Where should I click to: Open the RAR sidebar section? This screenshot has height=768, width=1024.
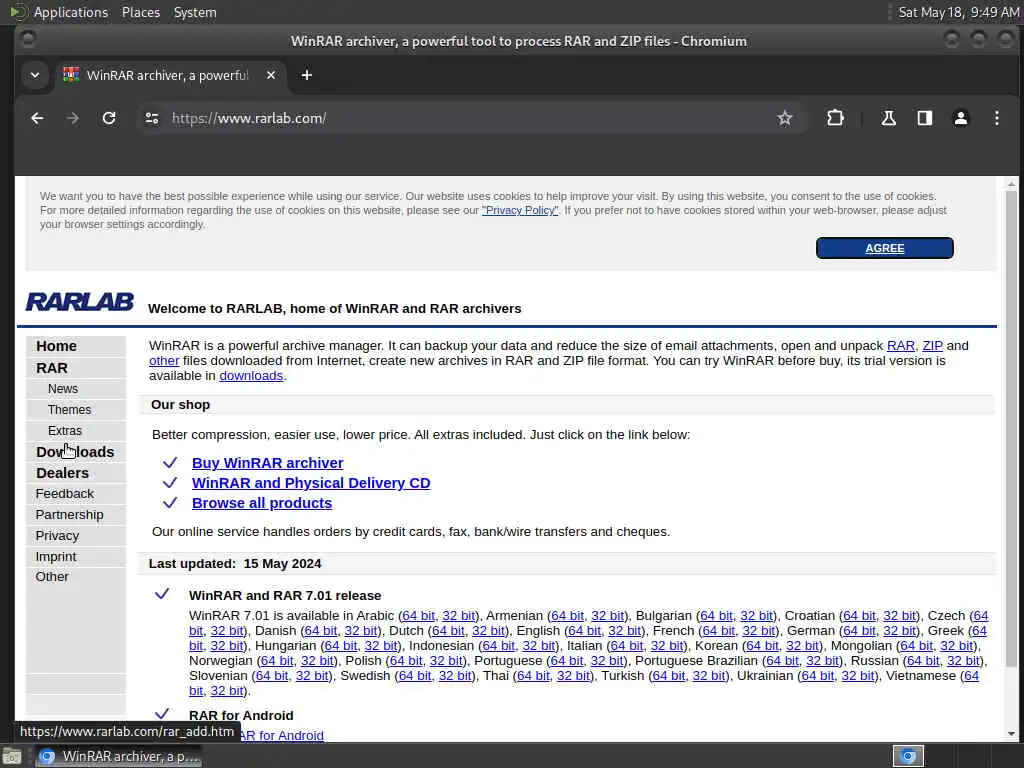52,368
